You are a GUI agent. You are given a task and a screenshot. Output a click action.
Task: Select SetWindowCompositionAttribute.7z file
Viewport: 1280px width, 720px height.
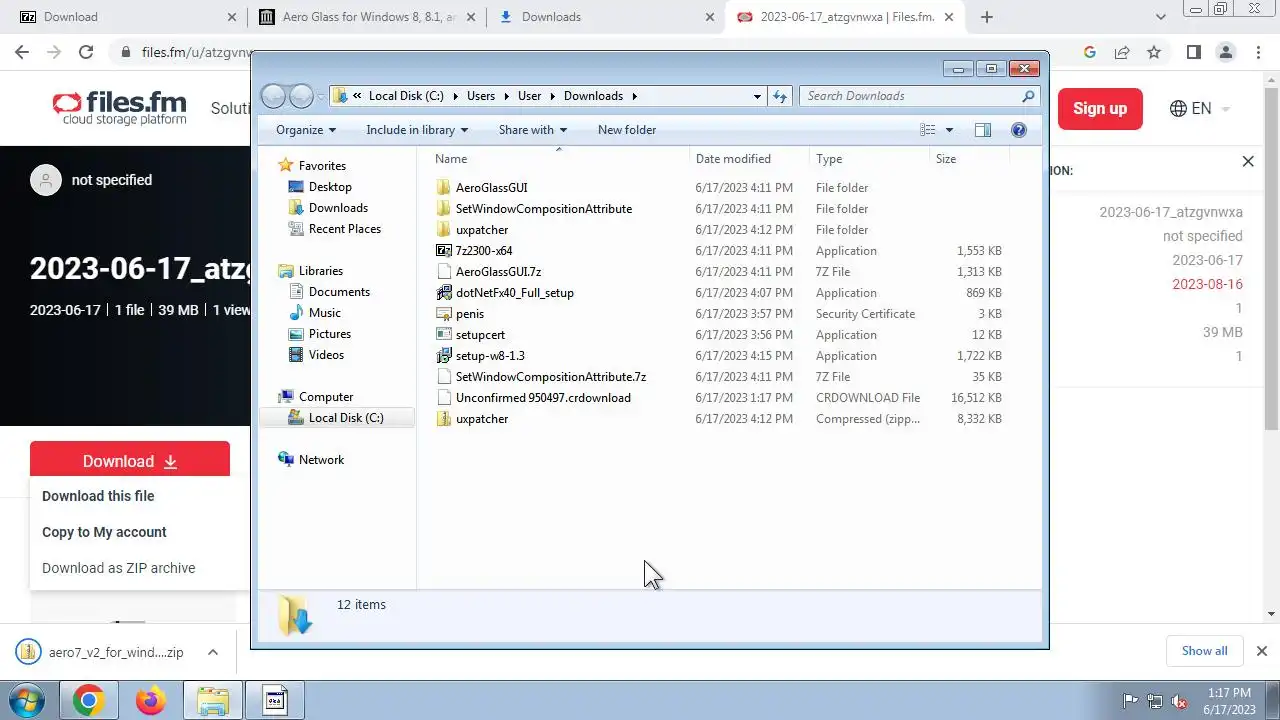tap(551, 377)
